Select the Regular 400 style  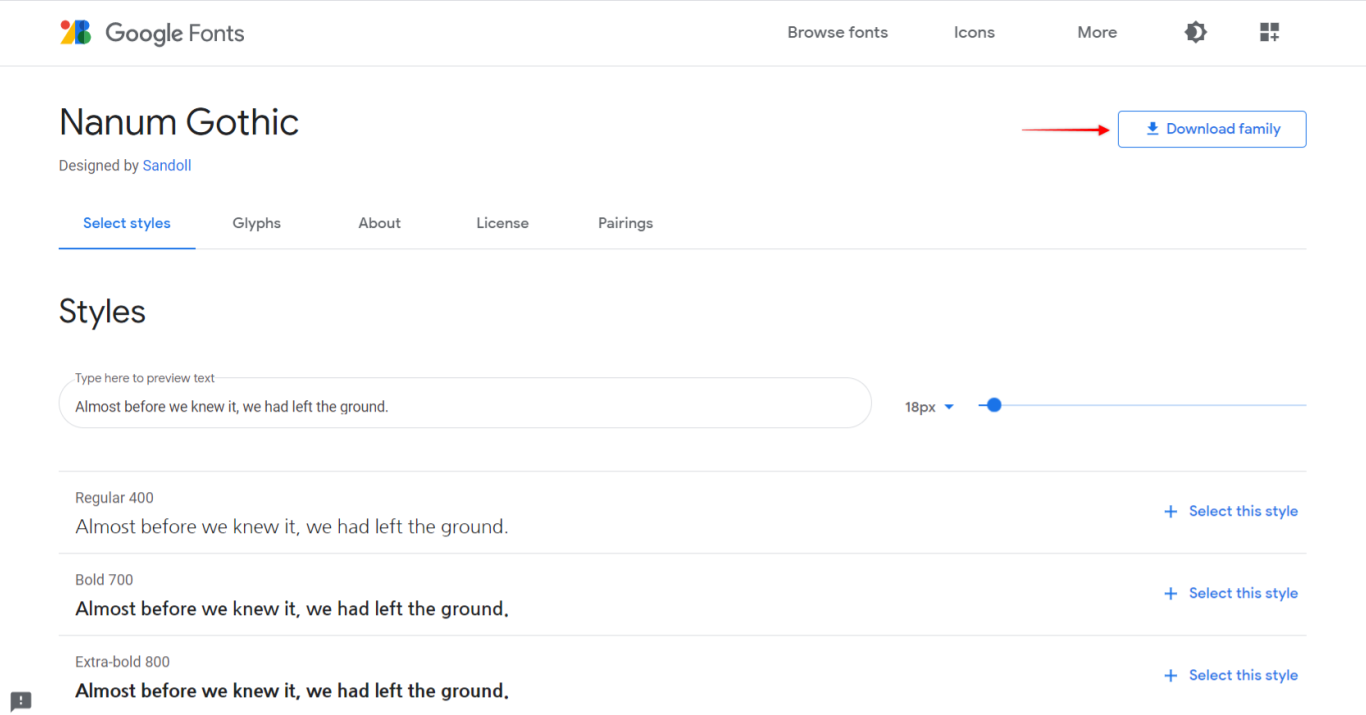point(1231,511)
